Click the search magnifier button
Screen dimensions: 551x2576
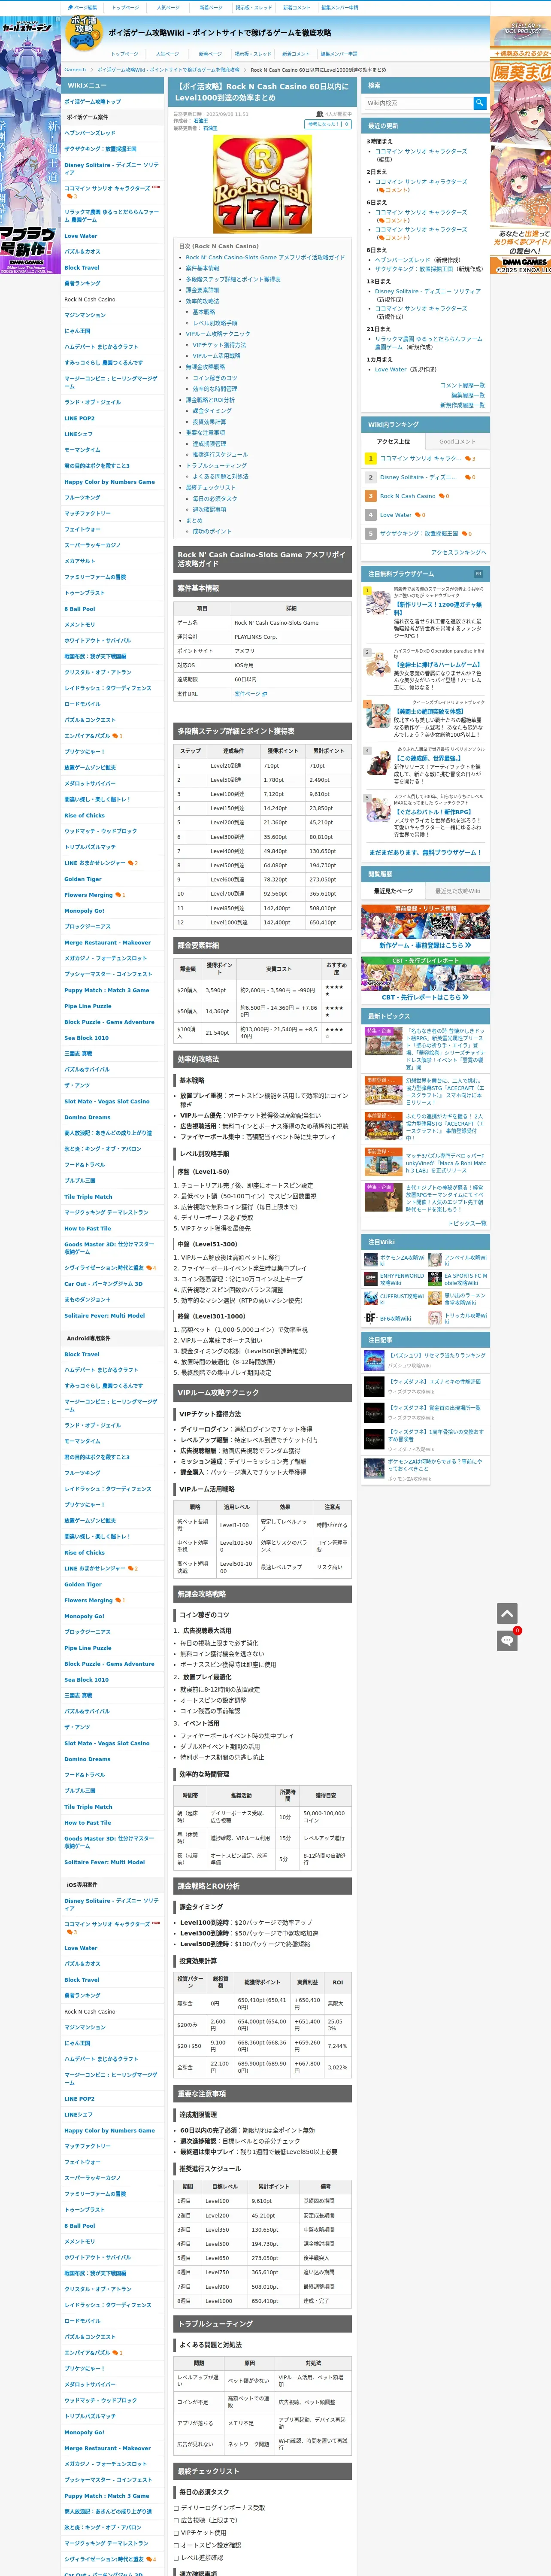pos(480,103)
